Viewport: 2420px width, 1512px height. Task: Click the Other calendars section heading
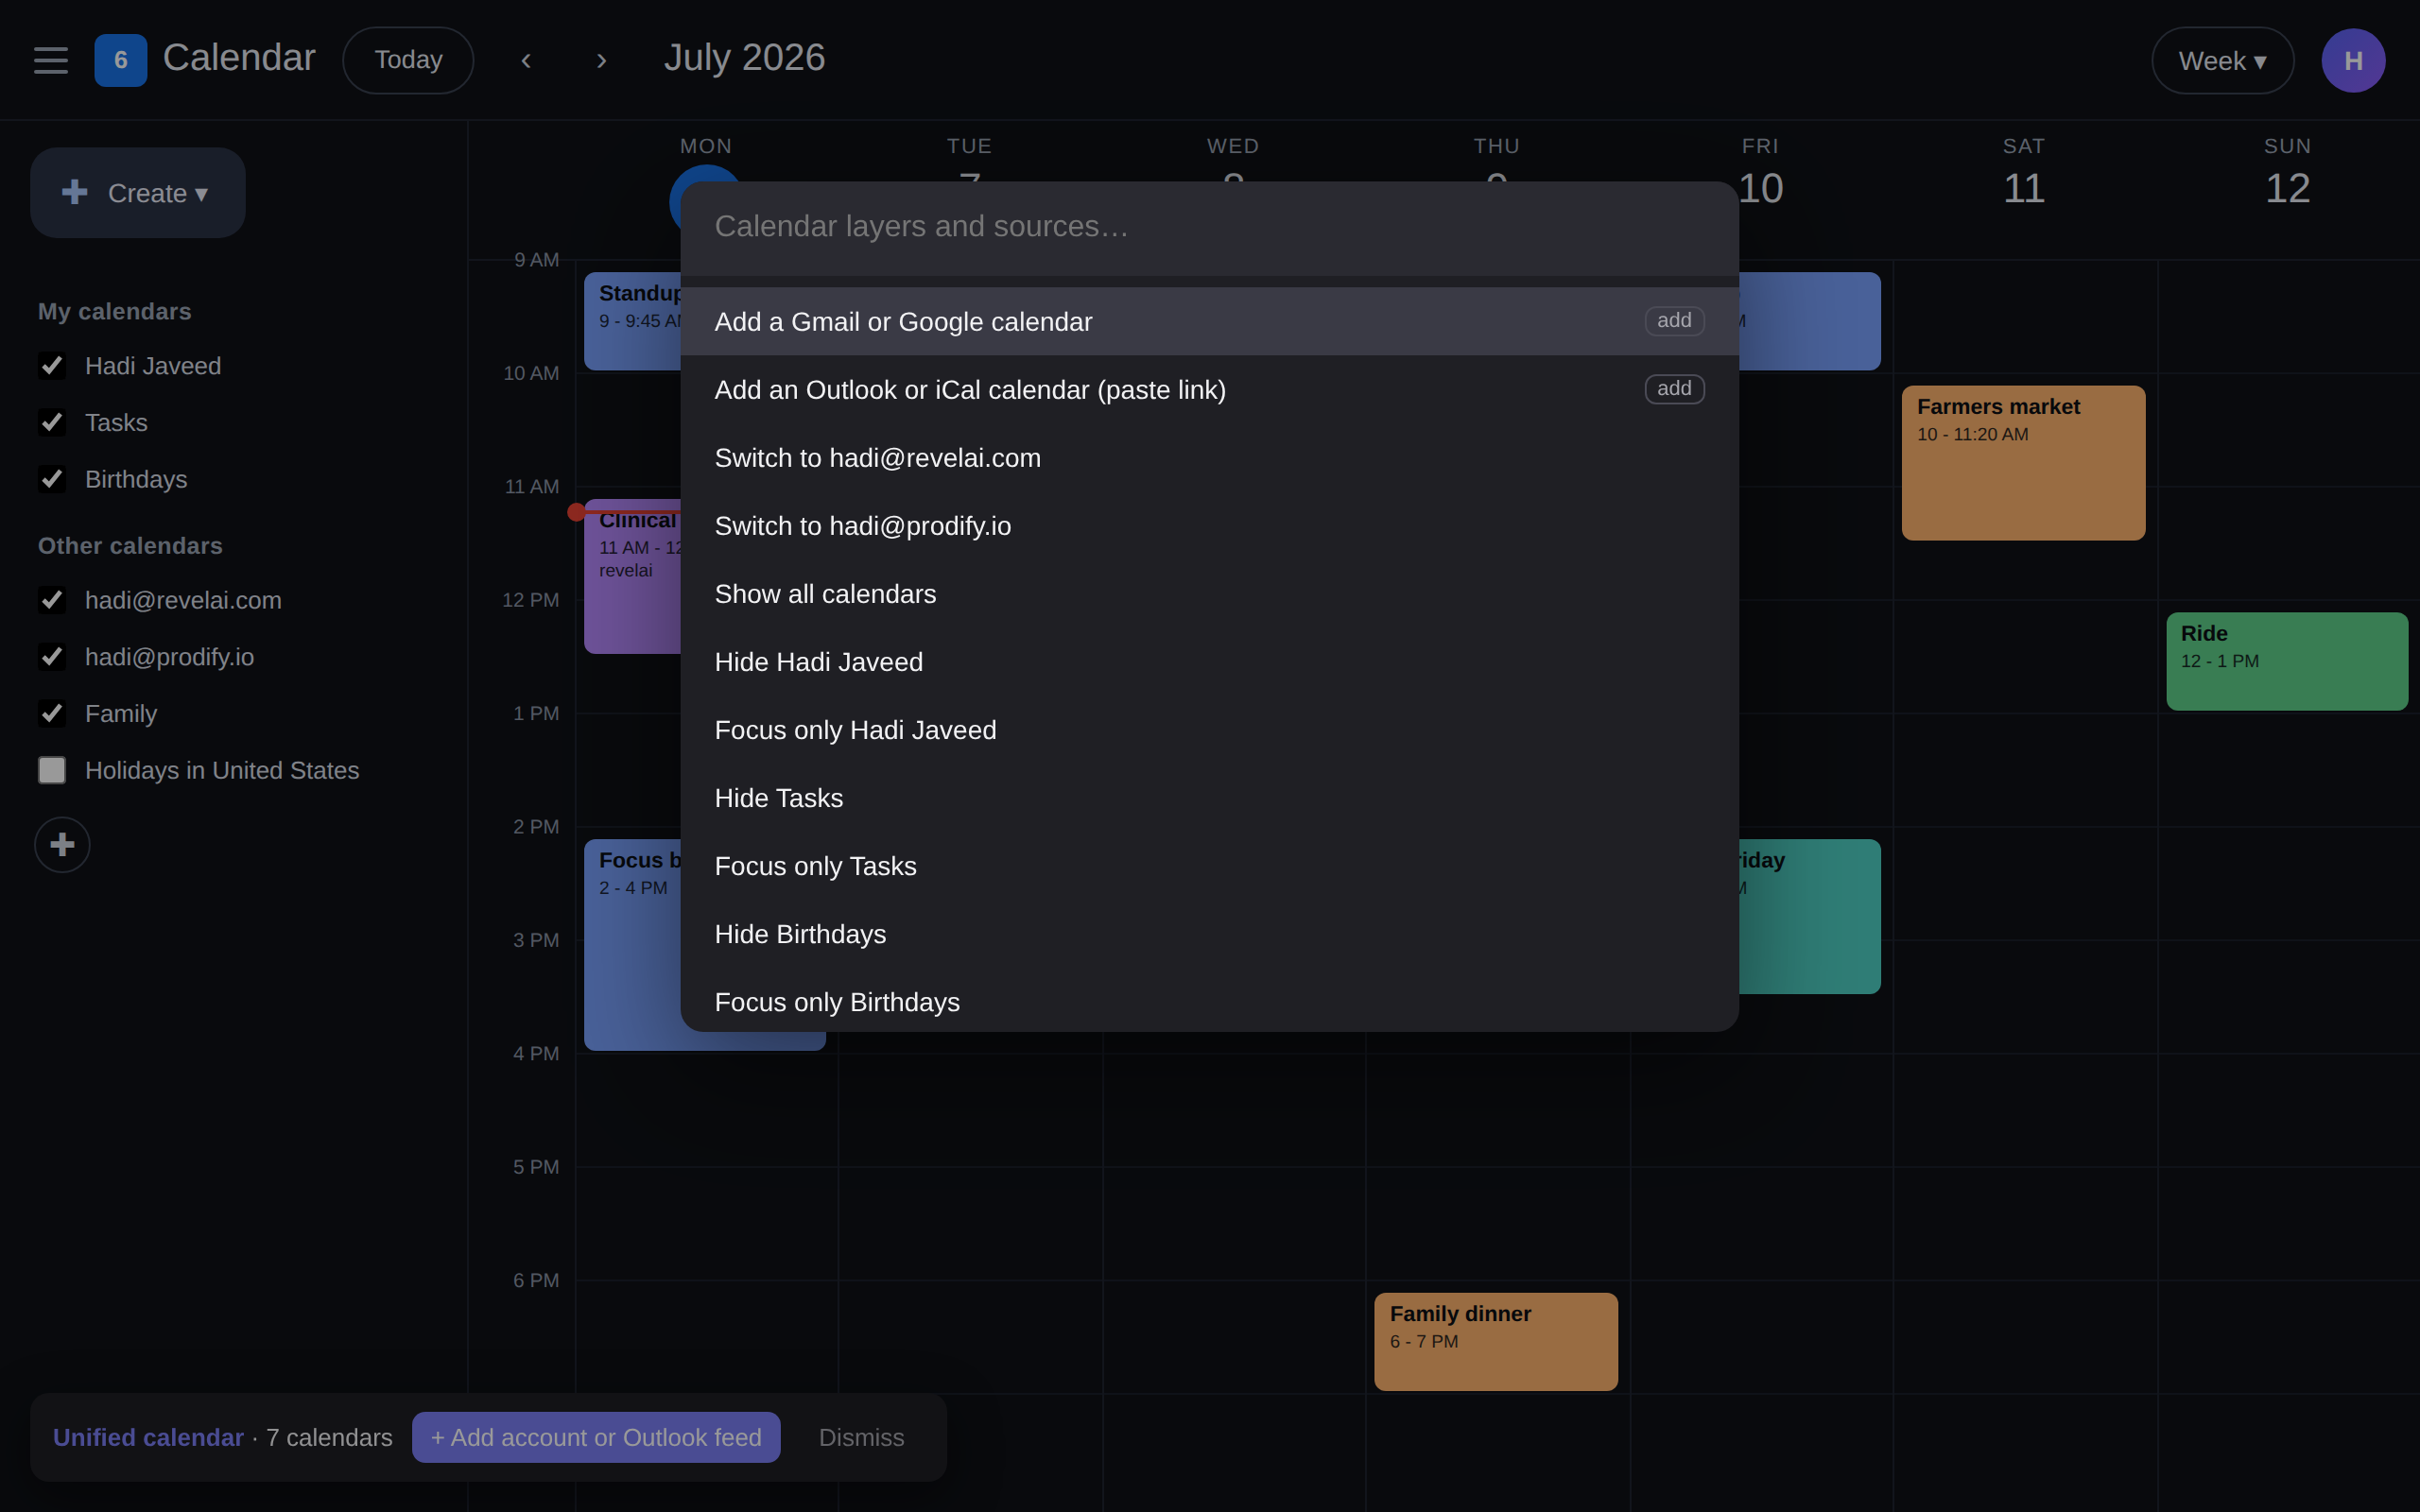[x=130, y=546]
